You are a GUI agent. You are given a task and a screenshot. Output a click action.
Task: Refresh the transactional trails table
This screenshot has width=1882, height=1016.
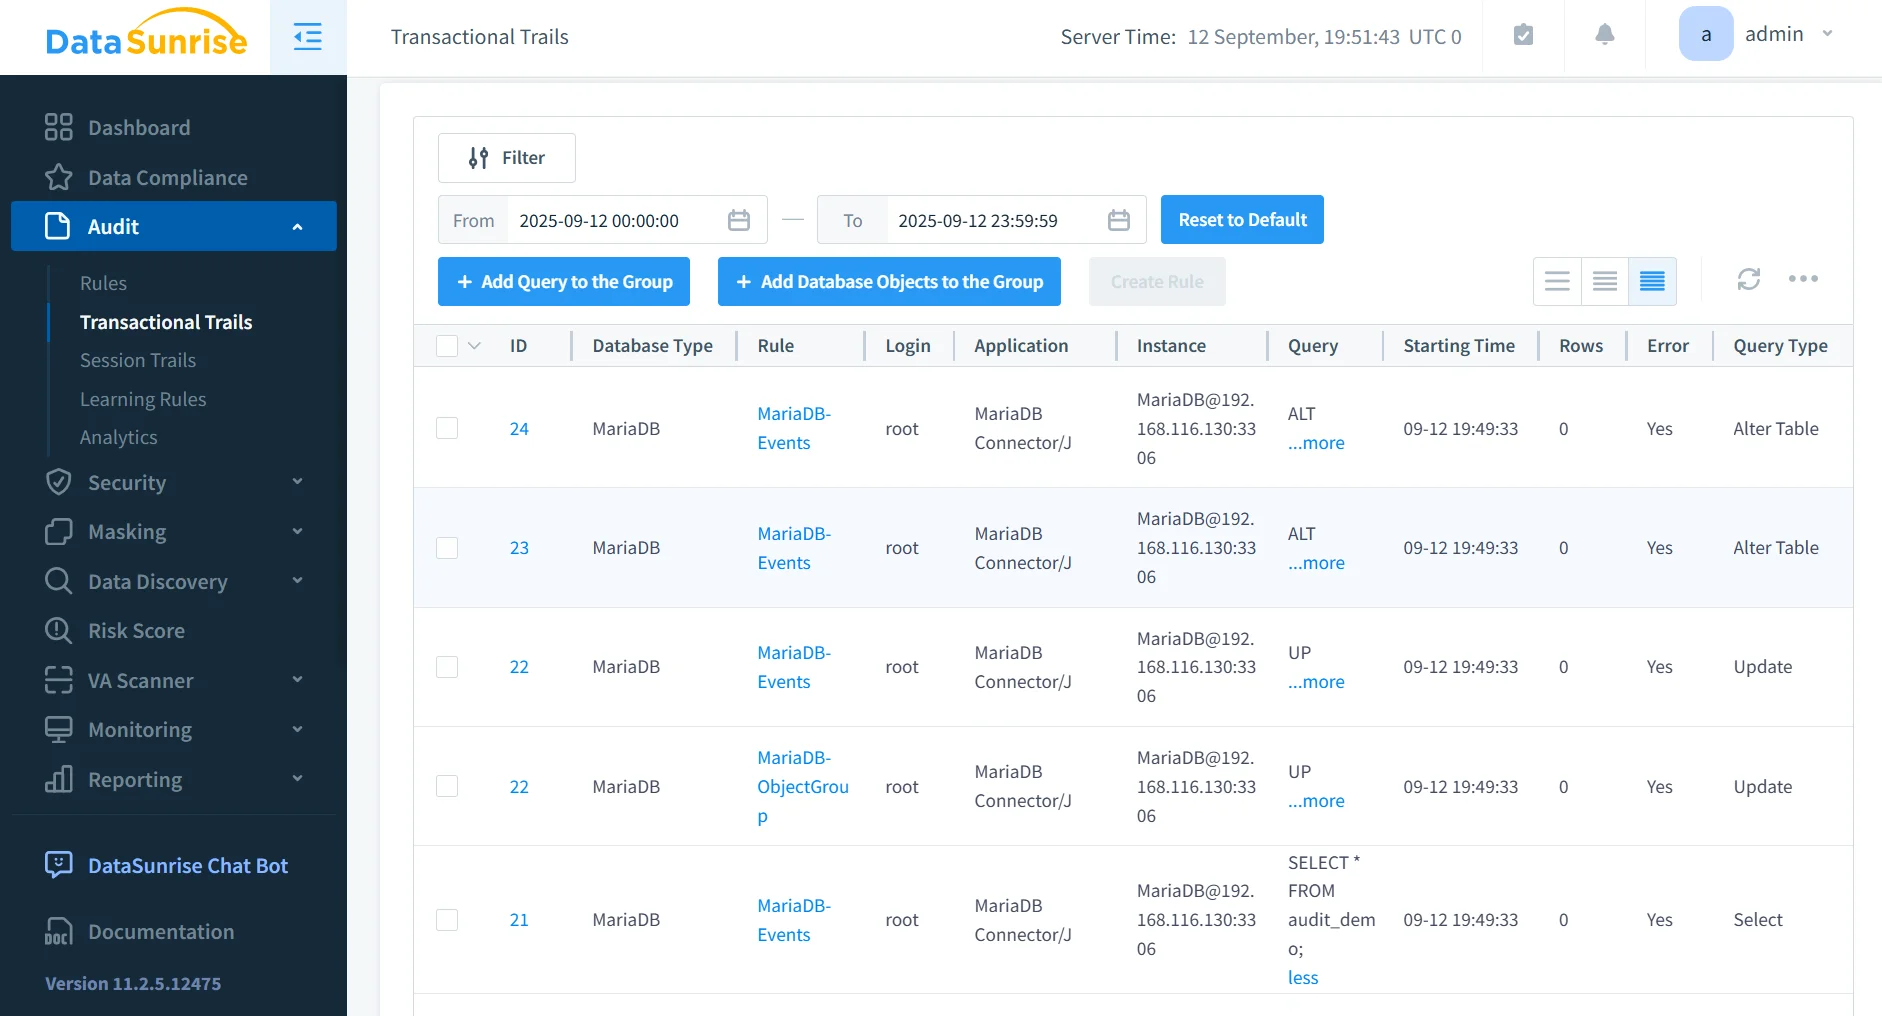tap(1748, 280)
